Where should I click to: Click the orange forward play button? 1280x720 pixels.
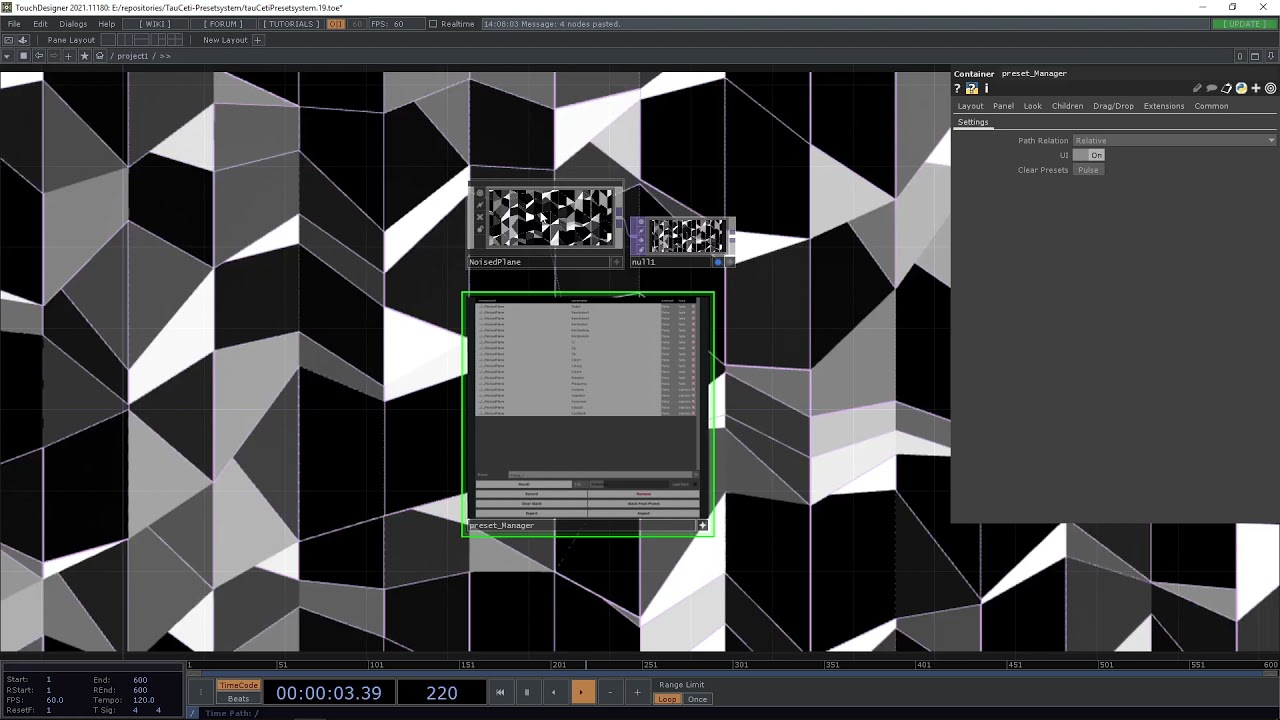(581, 692)
